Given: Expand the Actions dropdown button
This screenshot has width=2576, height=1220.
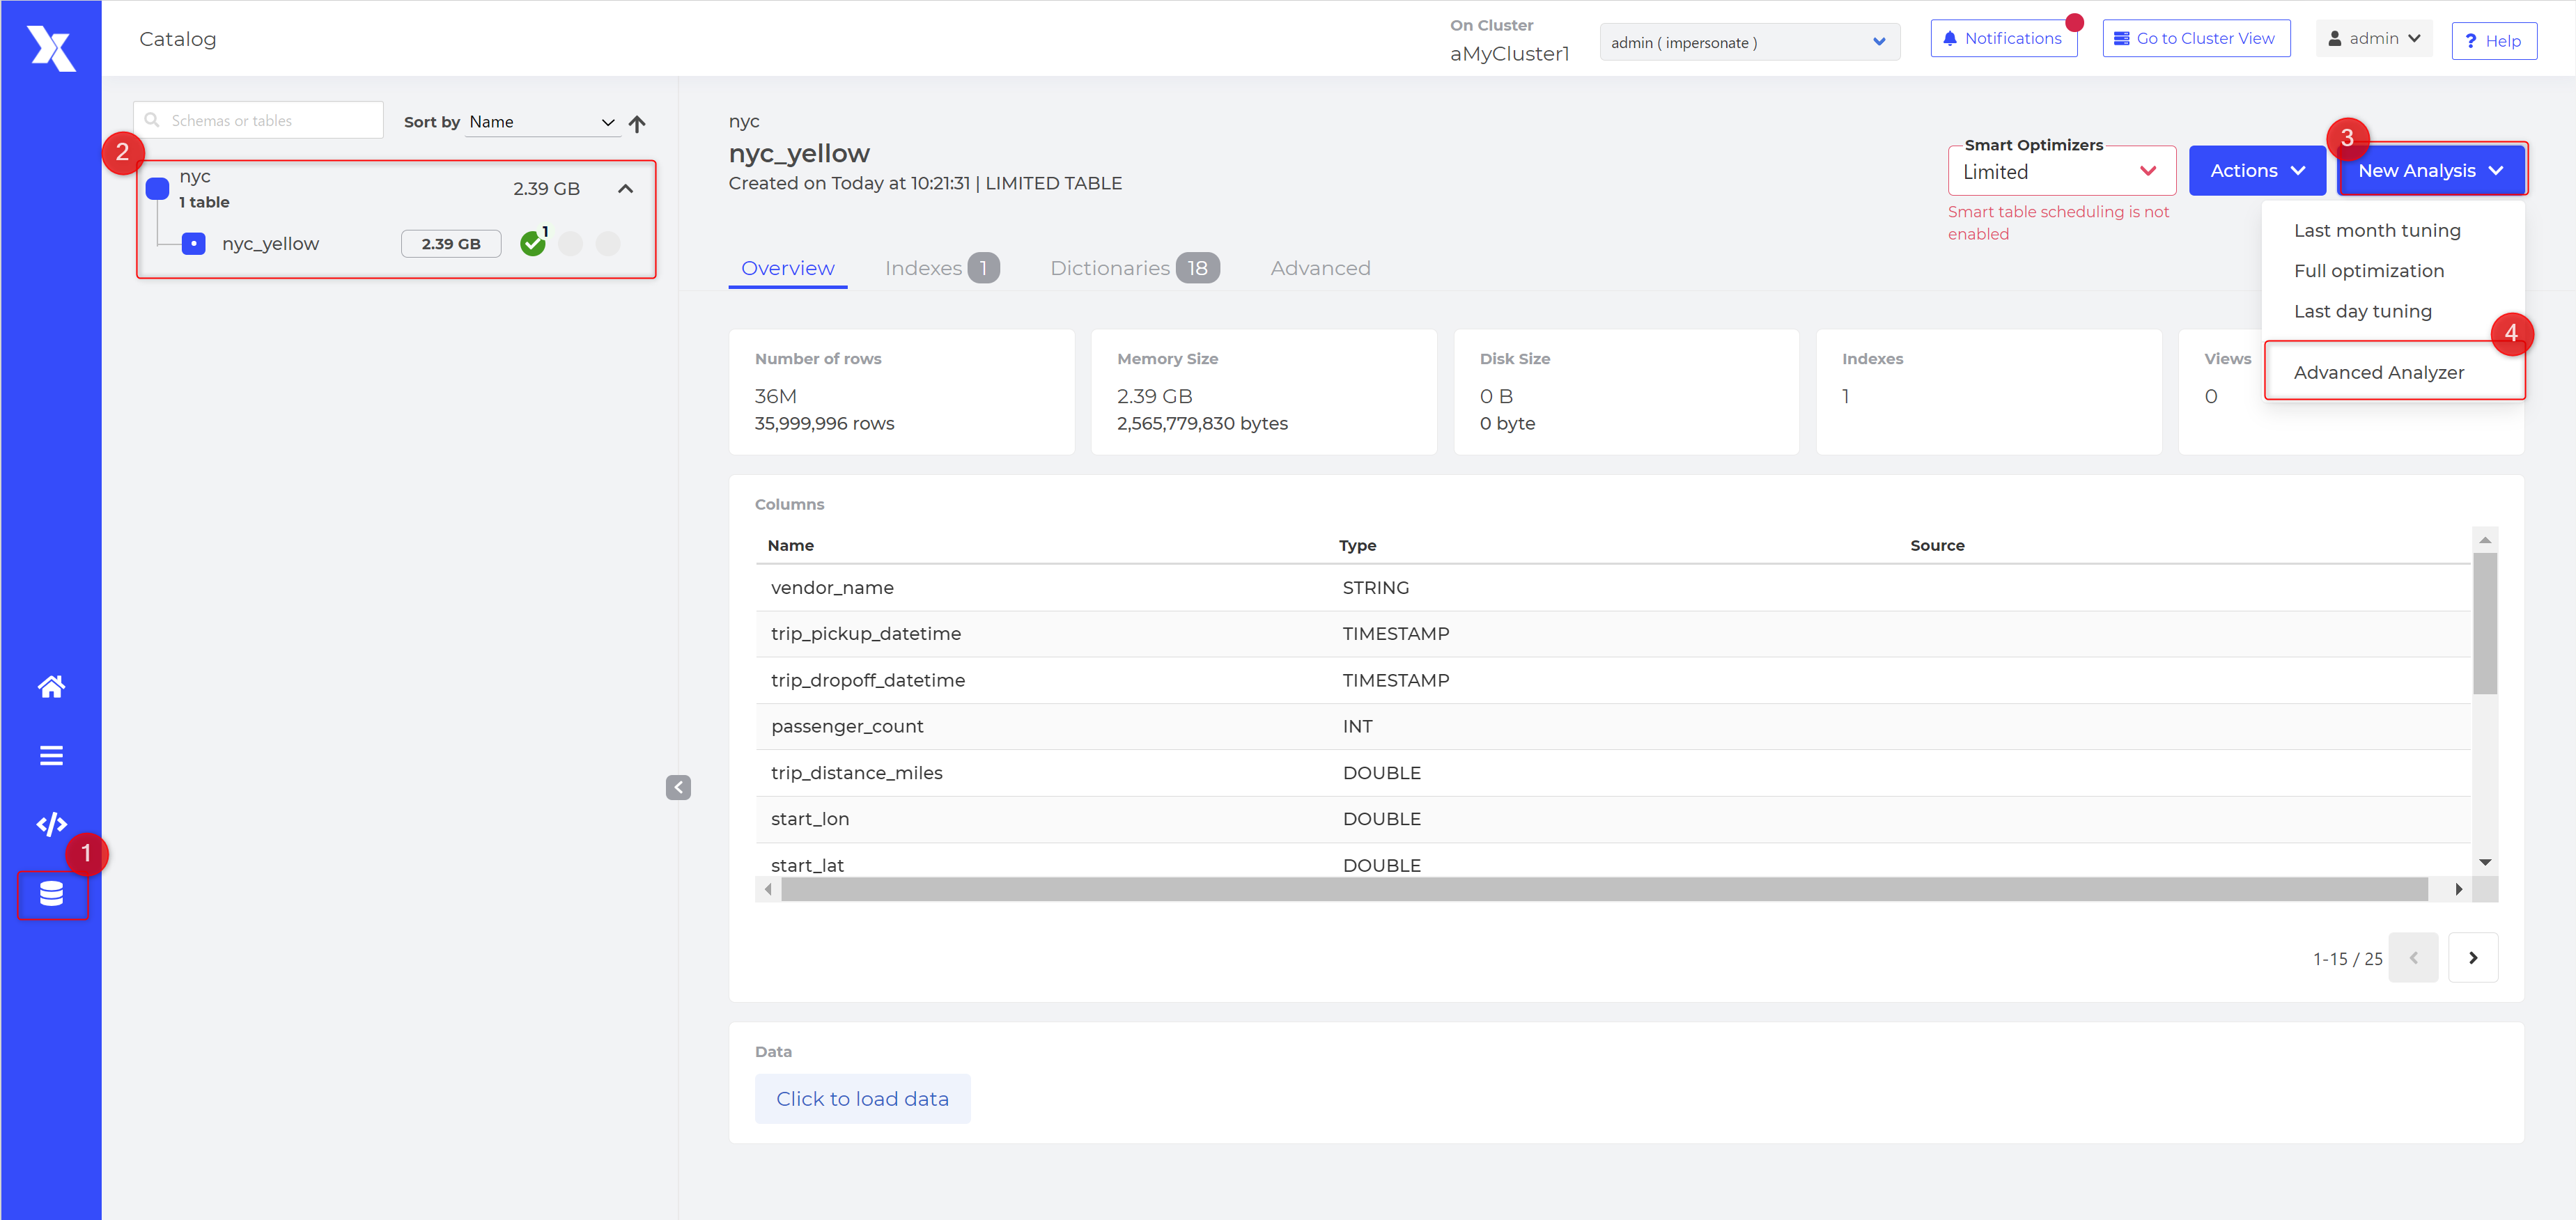Looking at the screenshot, I should coord(2256,171).
